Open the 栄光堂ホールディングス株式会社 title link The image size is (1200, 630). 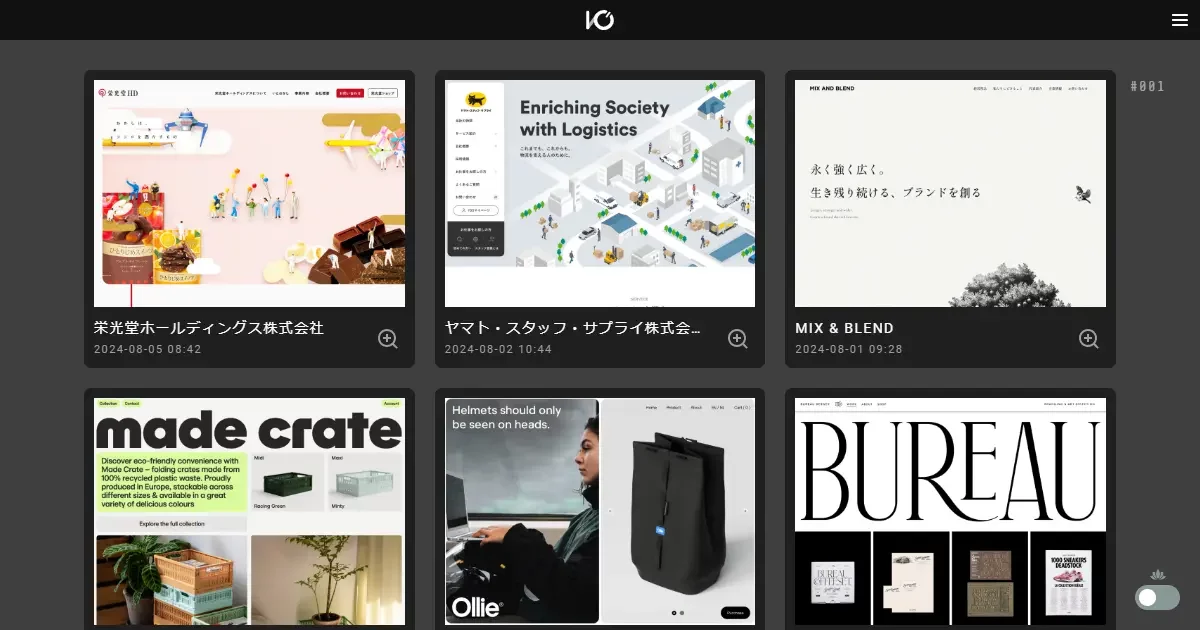[x=209, y=328]
